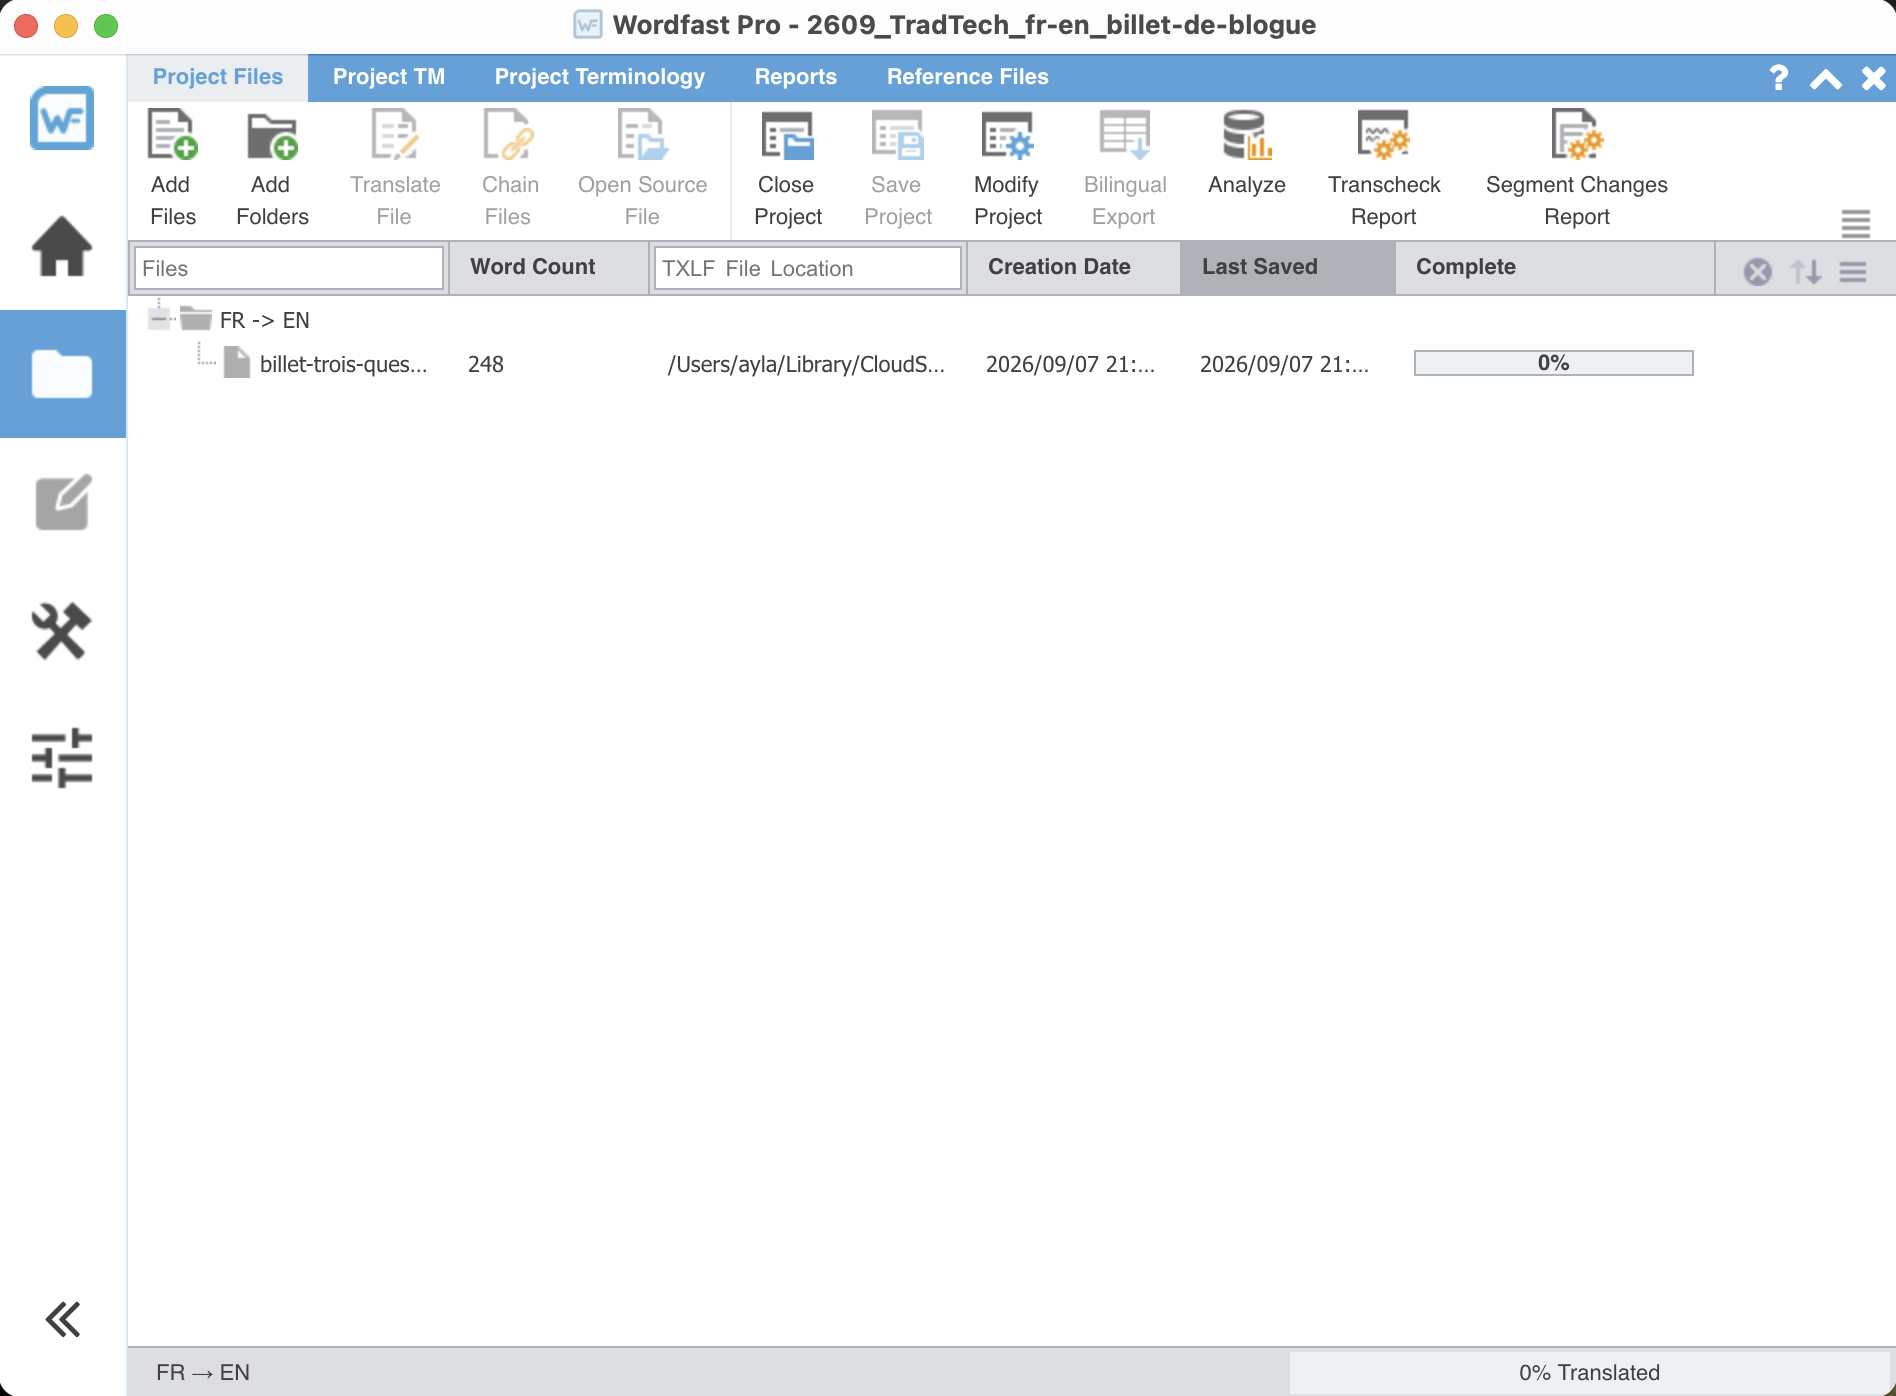Click the TXLF File Location filter field

pos(807,268)
